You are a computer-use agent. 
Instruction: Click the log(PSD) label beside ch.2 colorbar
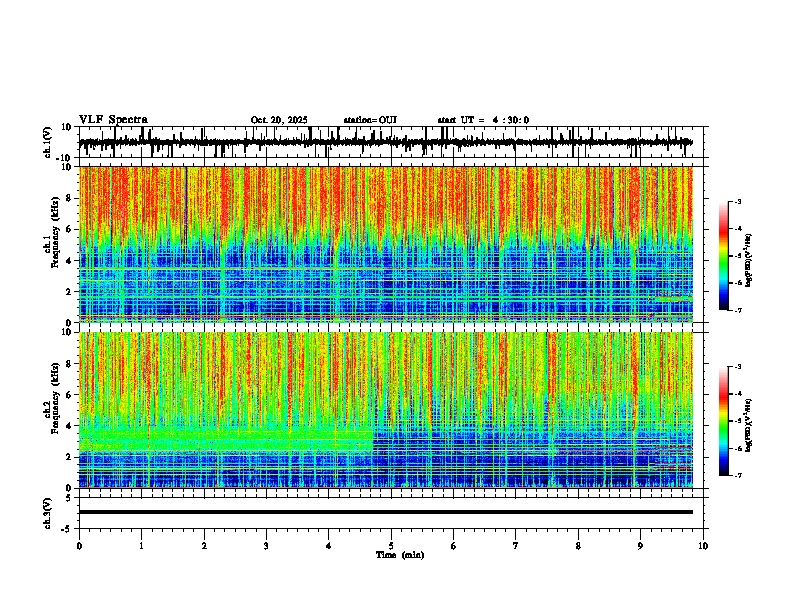click(x=750, y=425)
